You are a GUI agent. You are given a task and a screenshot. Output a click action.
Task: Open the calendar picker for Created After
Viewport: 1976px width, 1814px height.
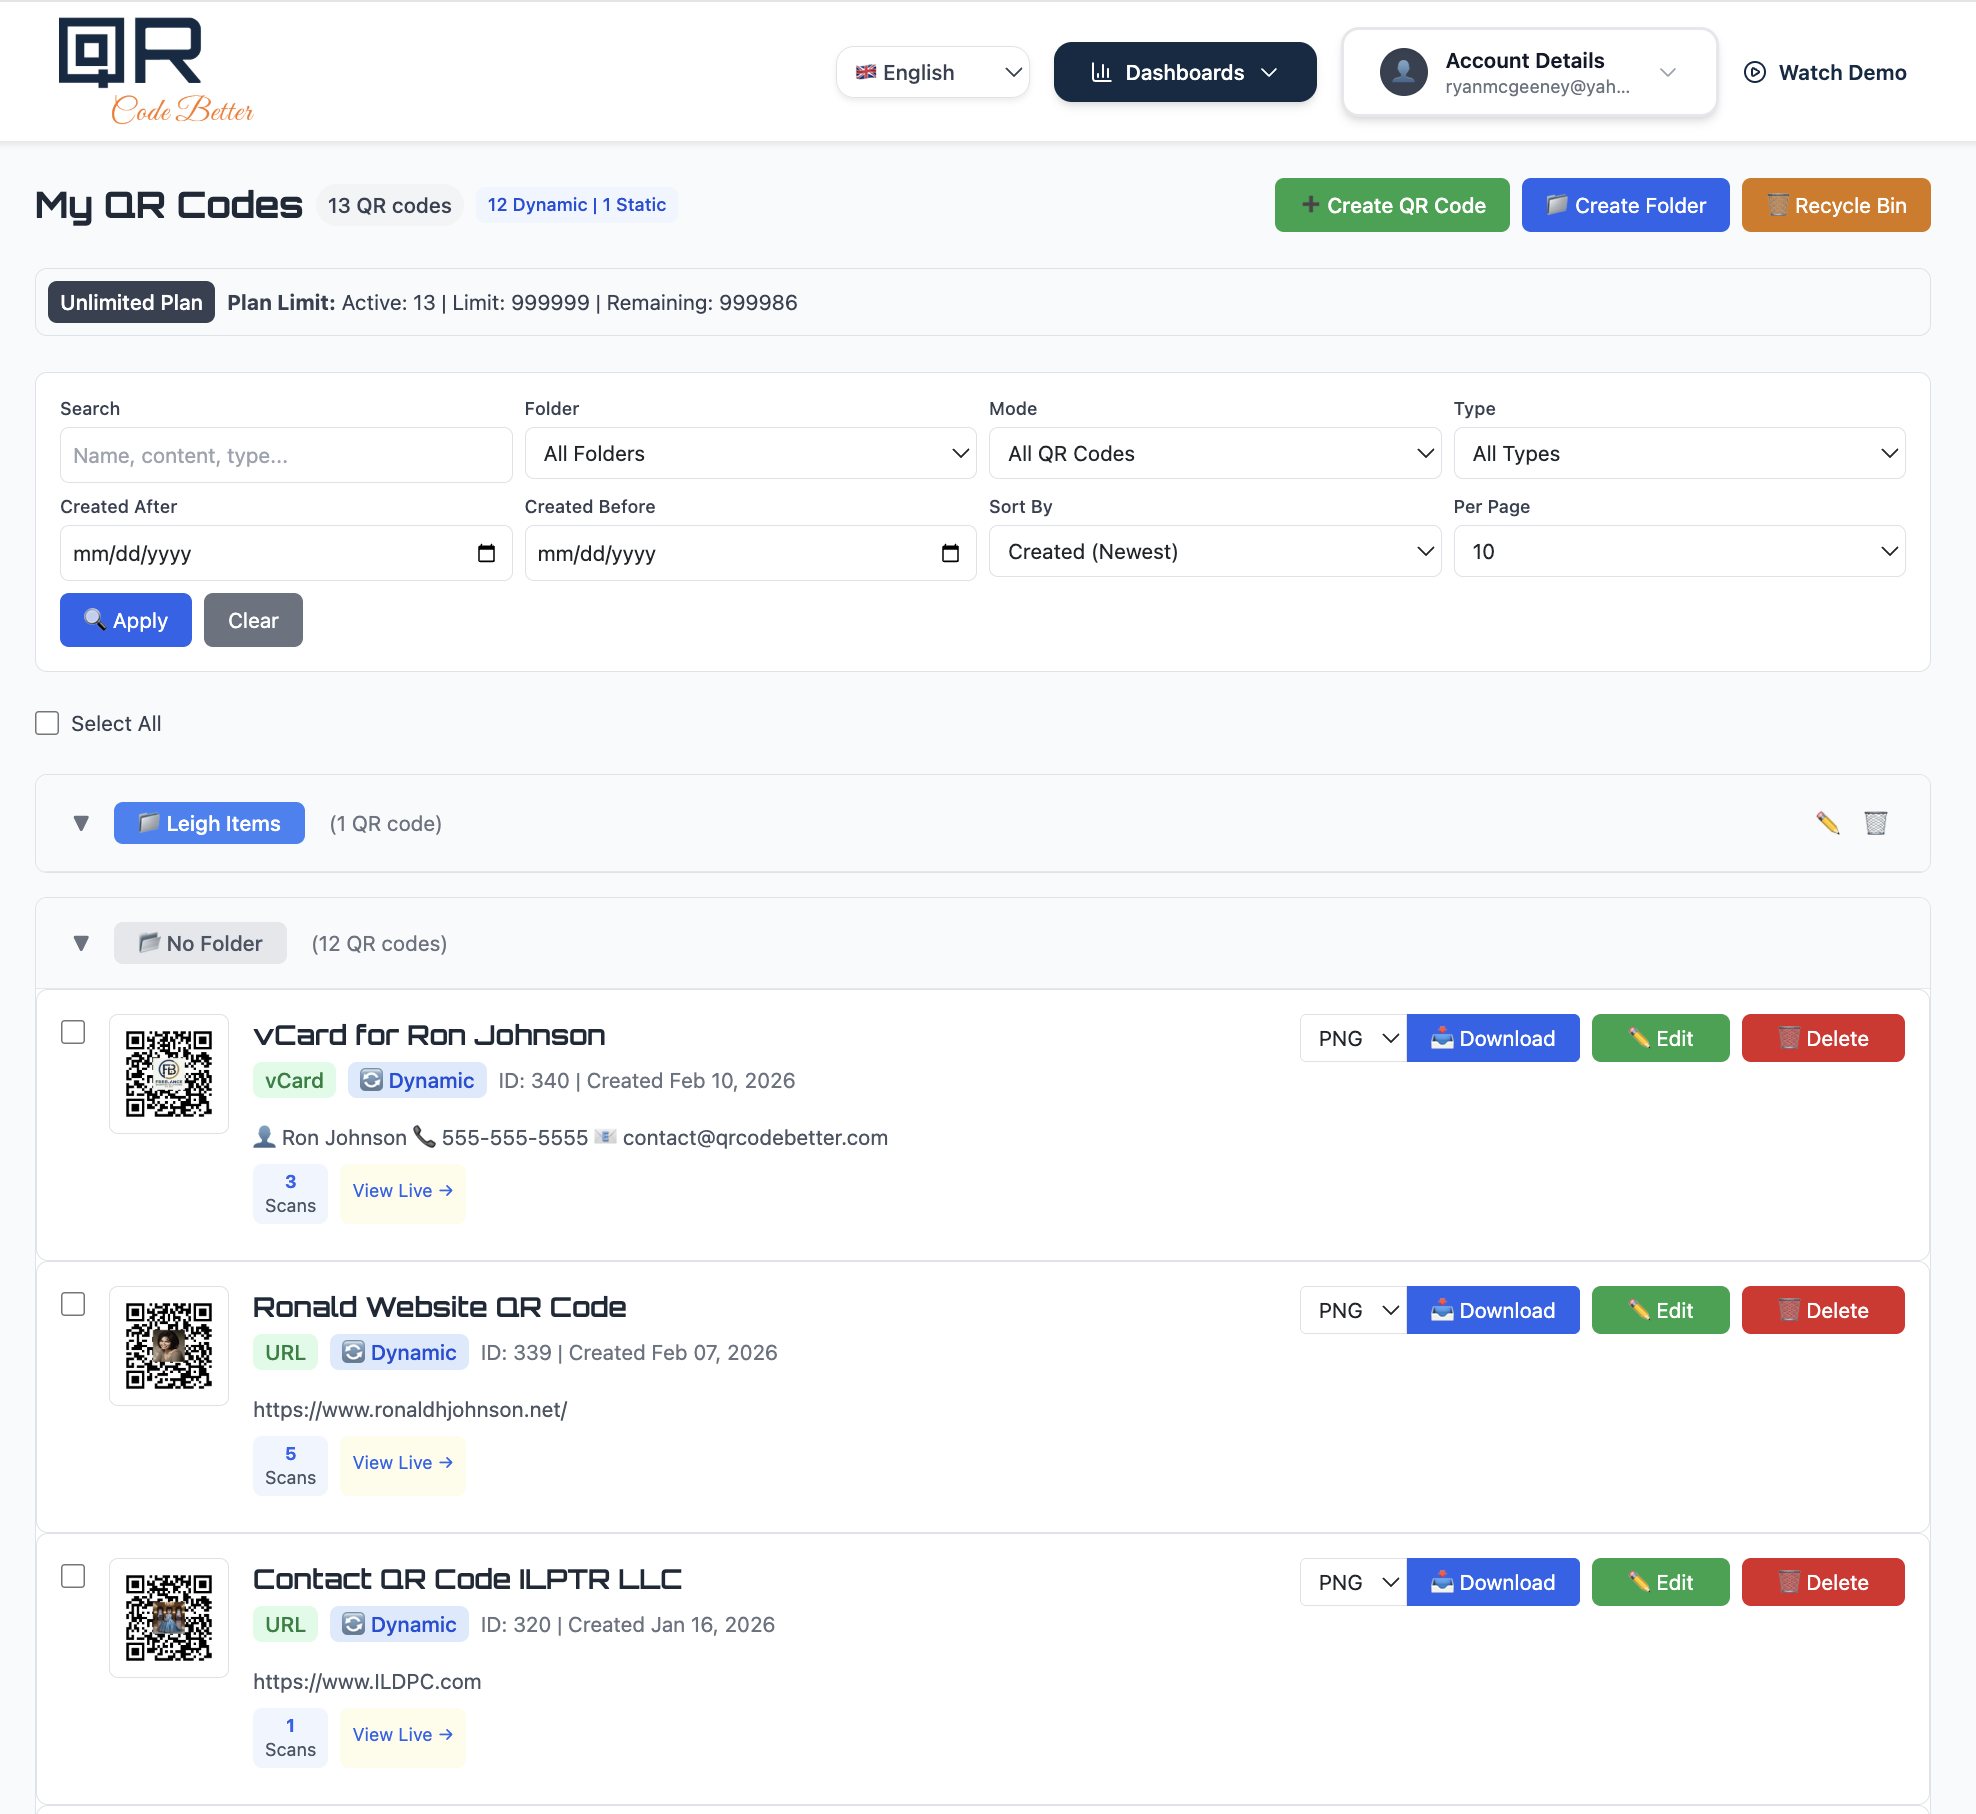[487, 552]
